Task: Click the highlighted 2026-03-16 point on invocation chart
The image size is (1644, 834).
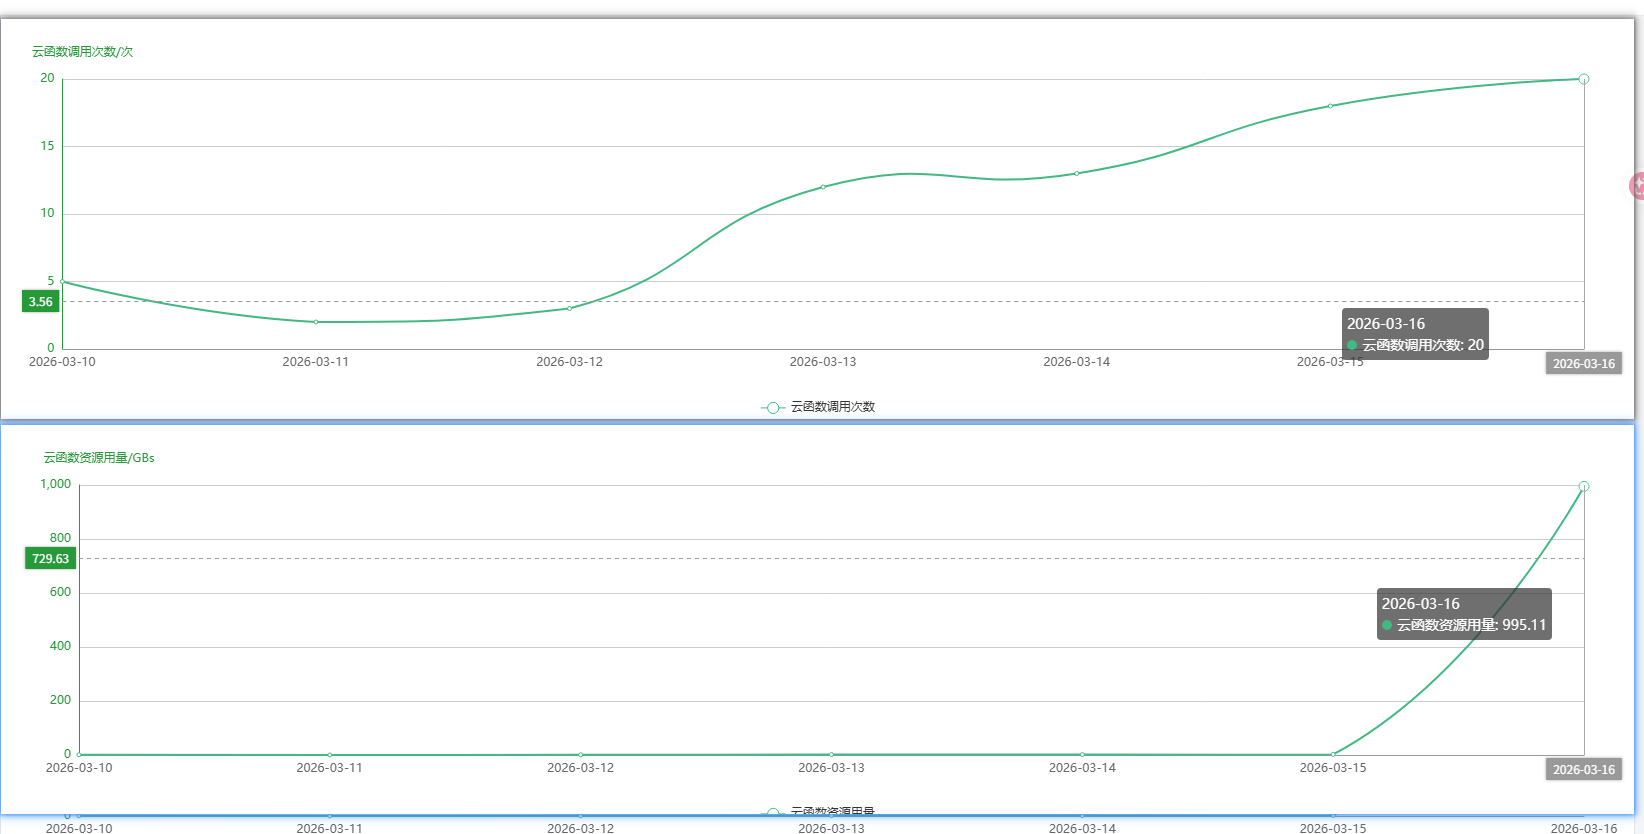Action: (x=1583, y=79)
